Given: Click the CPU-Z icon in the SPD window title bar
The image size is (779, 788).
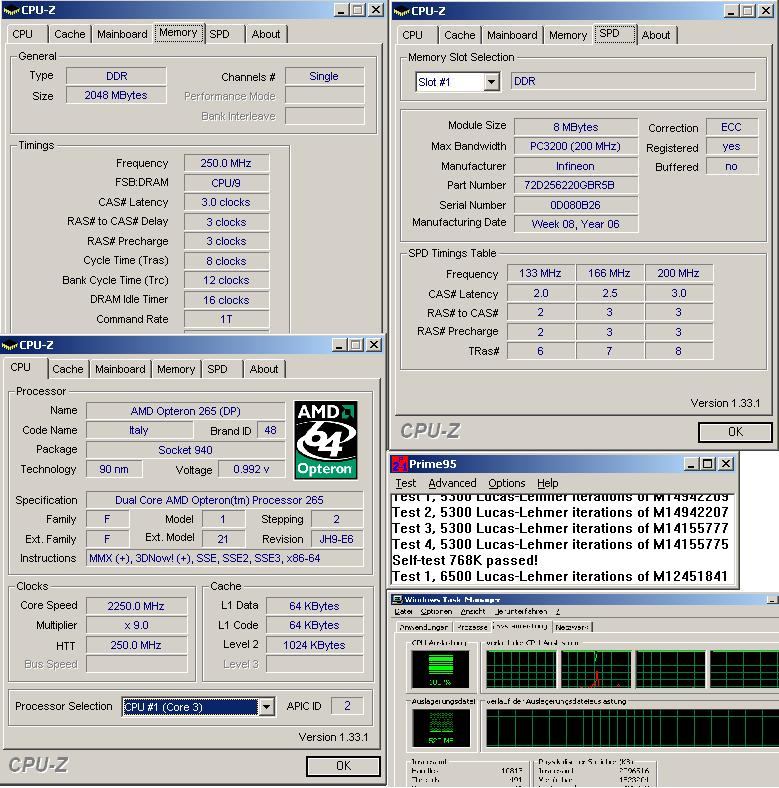Looking at the screenshot, I should click(x=402, y=11).
